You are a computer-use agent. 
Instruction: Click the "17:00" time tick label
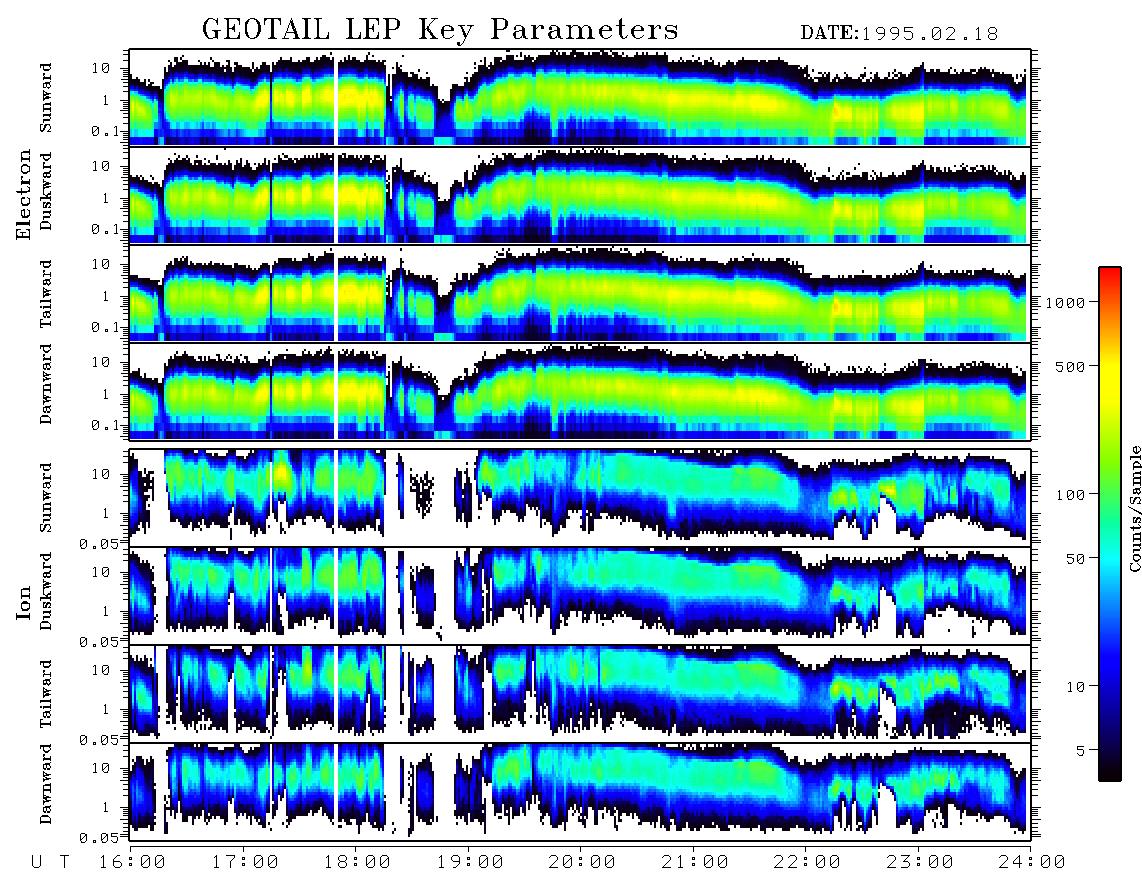(x=245, y=862)
